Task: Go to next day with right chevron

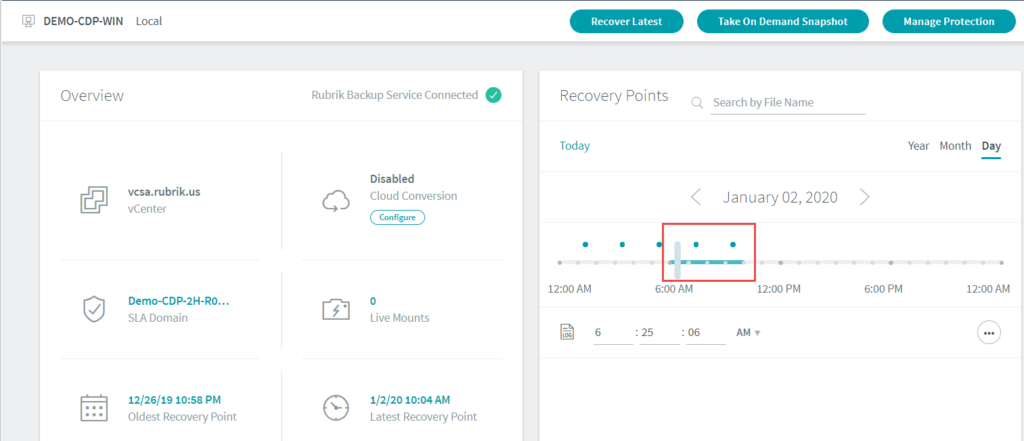Action: 865,197
